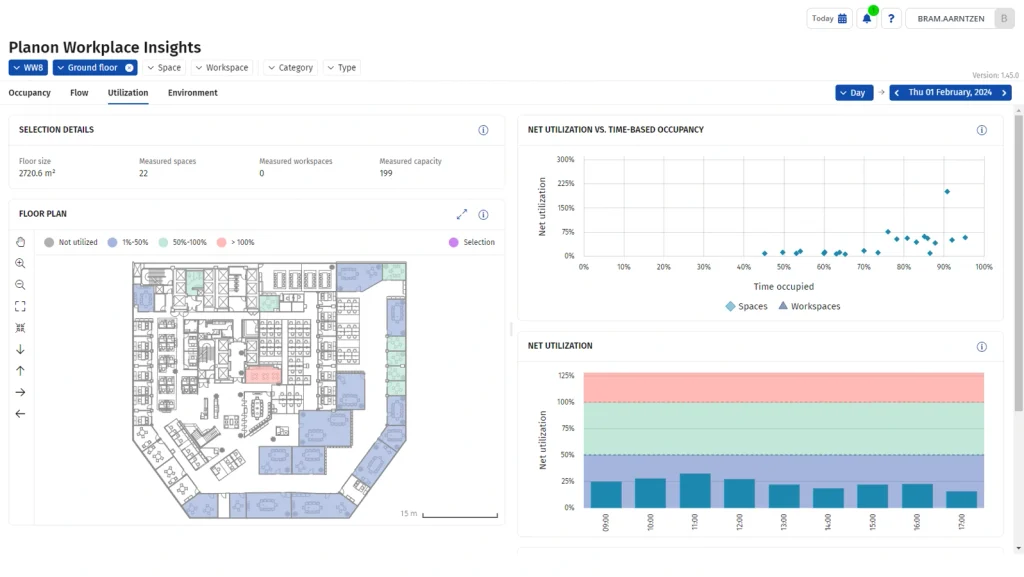Click the 09:00 utilization bar
The width and height of the screenshot is (1024, 577).
click(x=606, y=494)
